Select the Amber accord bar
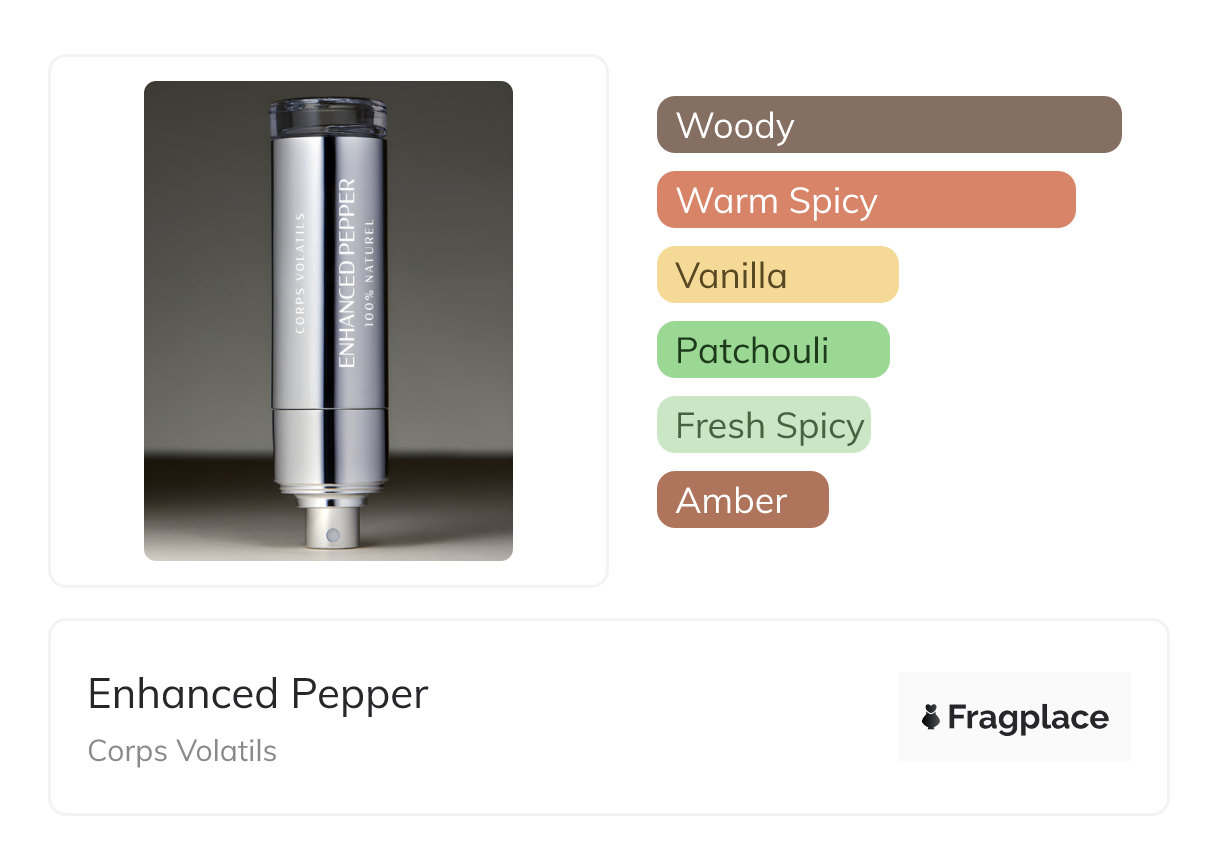The image size is (1218, 864). [742, 500]
